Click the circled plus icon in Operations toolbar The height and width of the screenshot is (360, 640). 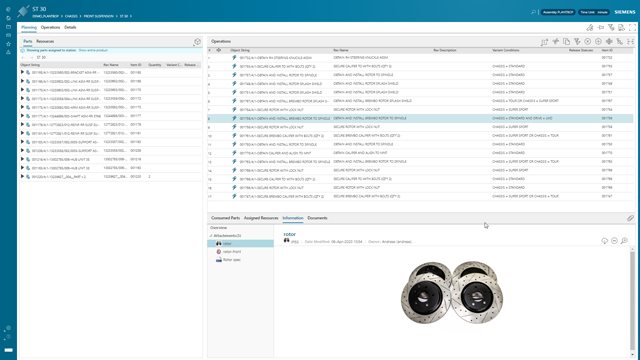tap(598, 41)
